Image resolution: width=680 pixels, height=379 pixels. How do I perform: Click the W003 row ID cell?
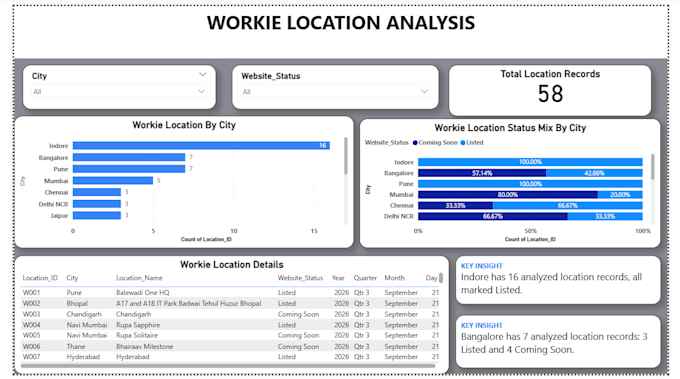pyautogui.click(x=31, y=314)
